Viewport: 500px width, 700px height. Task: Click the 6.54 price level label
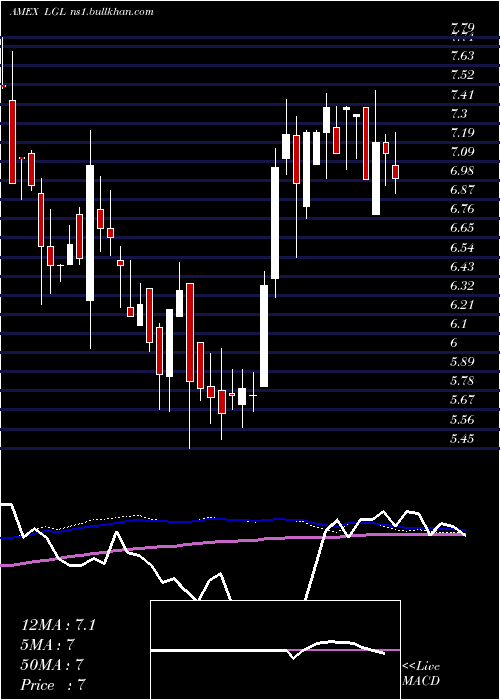[462, 247]
